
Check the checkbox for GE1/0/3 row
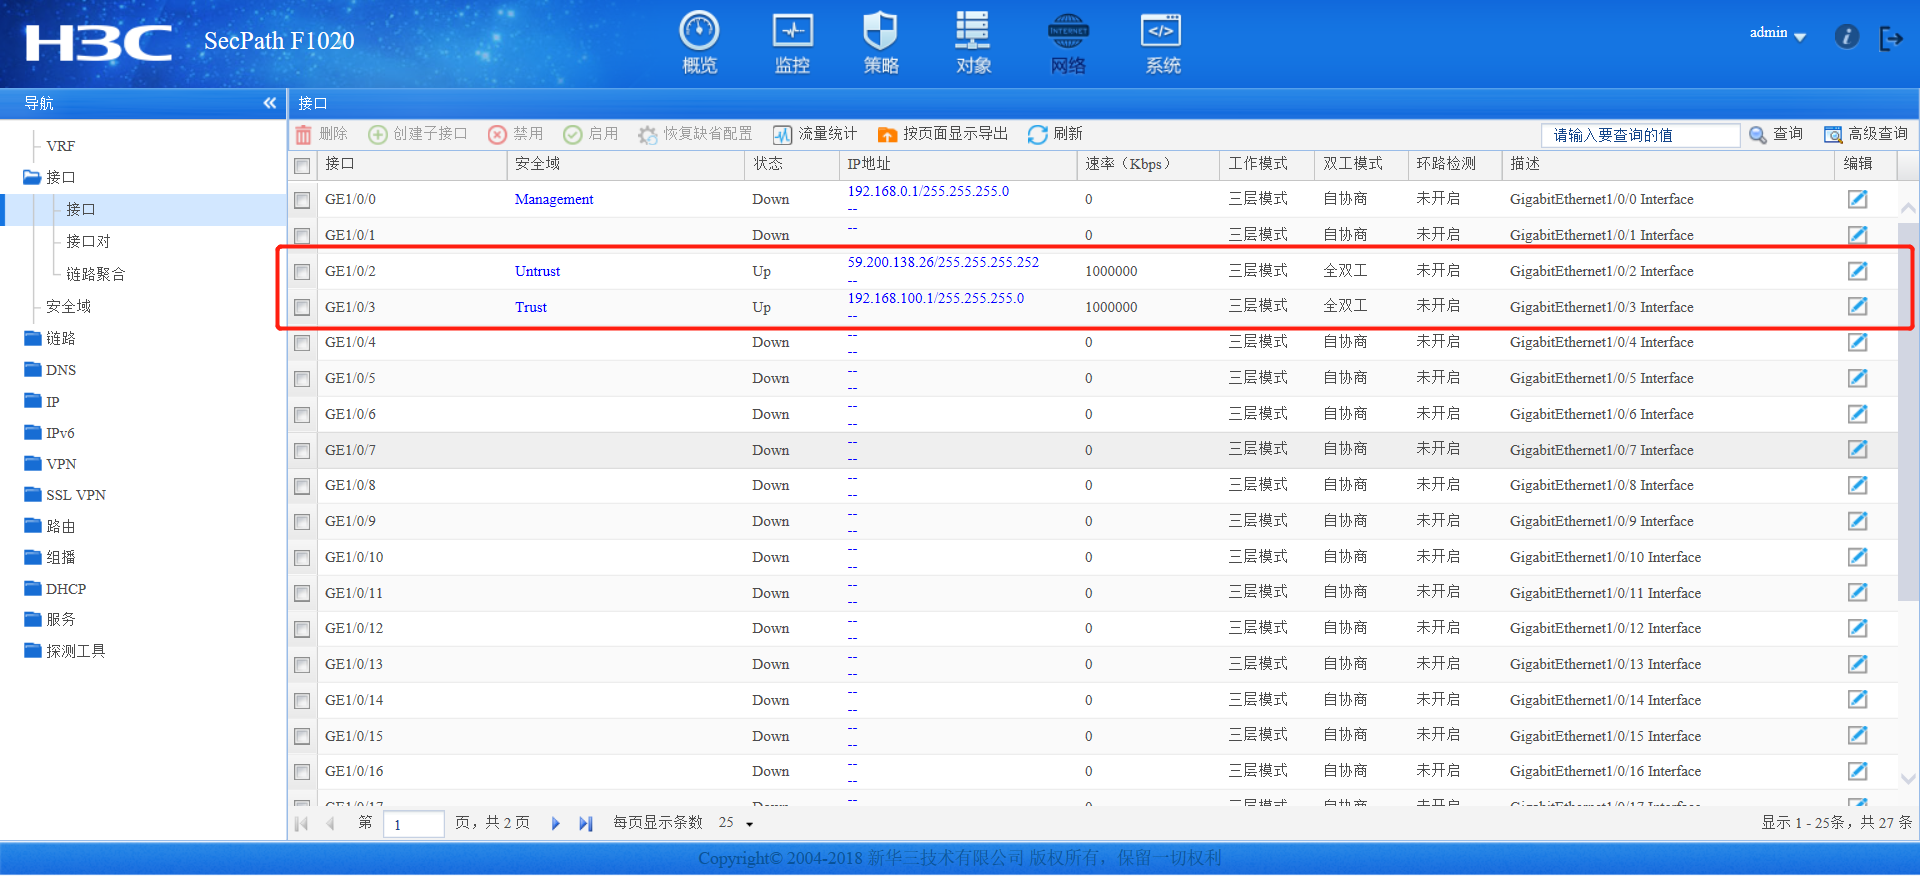tap(302, 307)
